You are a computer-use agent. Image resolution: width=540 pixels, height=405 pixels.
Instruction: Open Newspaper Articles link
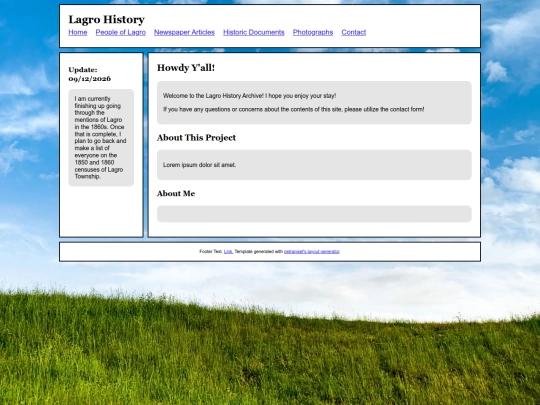pyautogui.click(x=184, y=32)
